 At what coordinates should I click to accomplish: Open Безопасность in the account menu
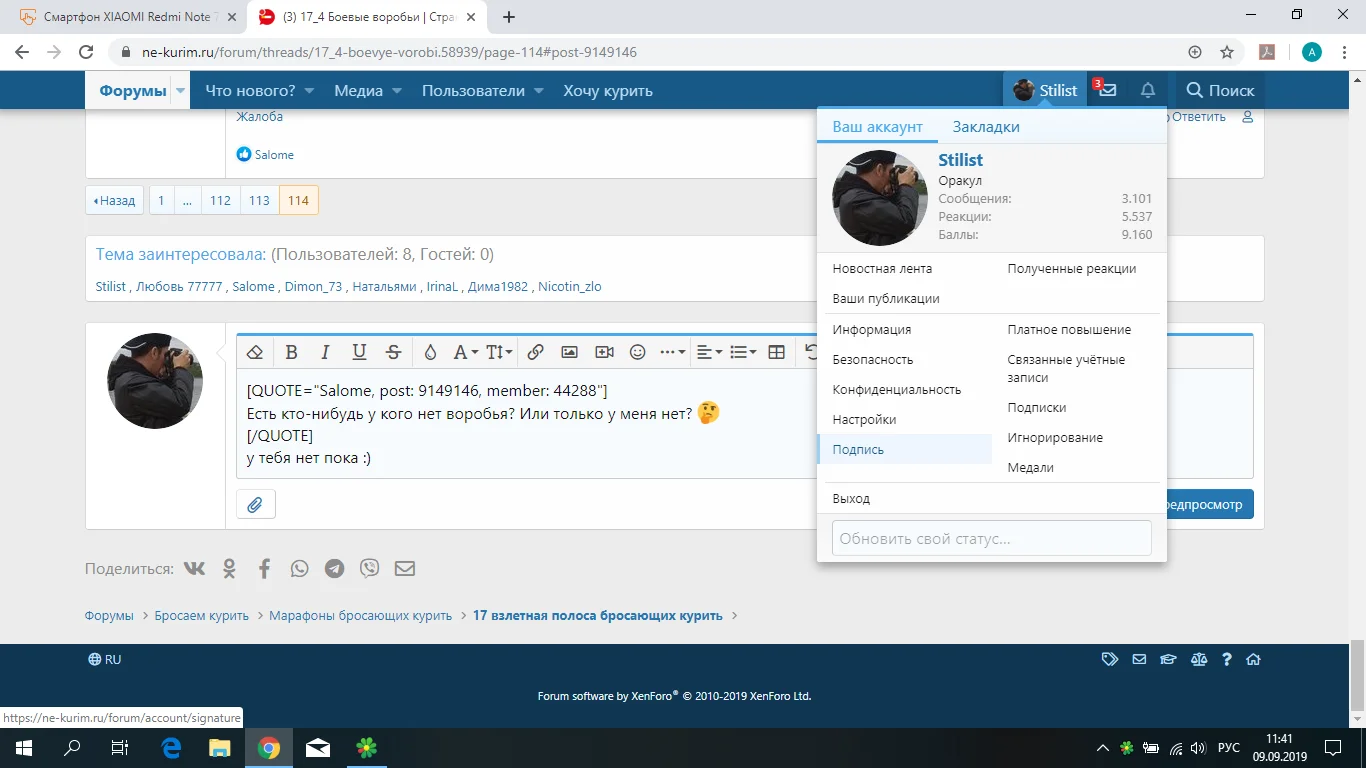873,360
